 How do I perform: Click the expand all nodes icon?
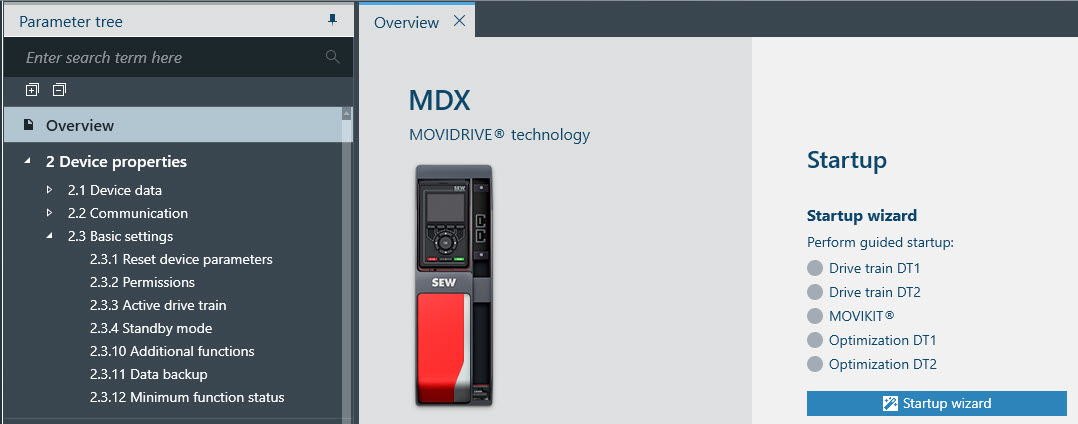(x=32, y=90)
